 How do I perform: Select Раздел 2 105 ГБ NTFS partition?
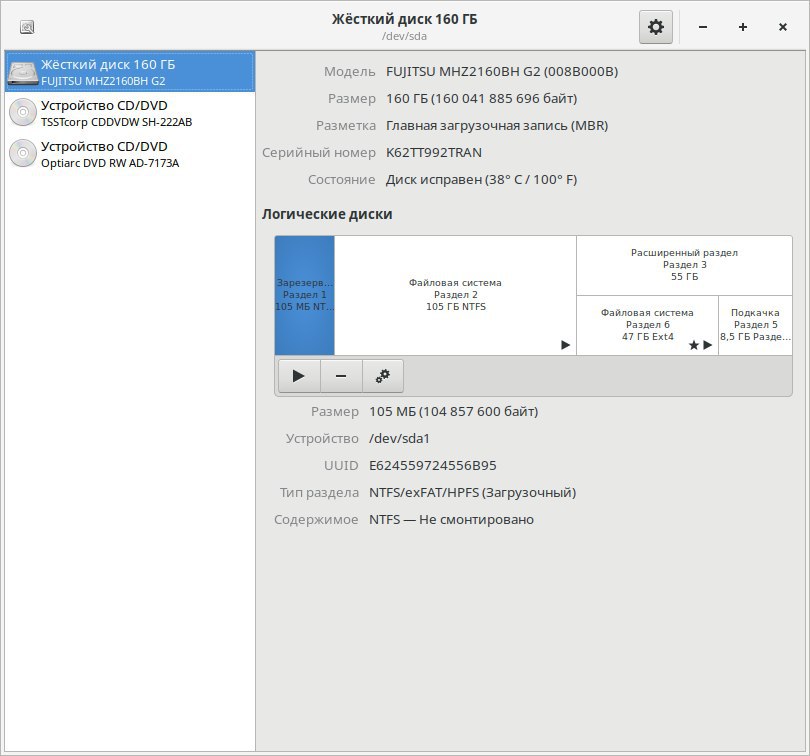455,295
